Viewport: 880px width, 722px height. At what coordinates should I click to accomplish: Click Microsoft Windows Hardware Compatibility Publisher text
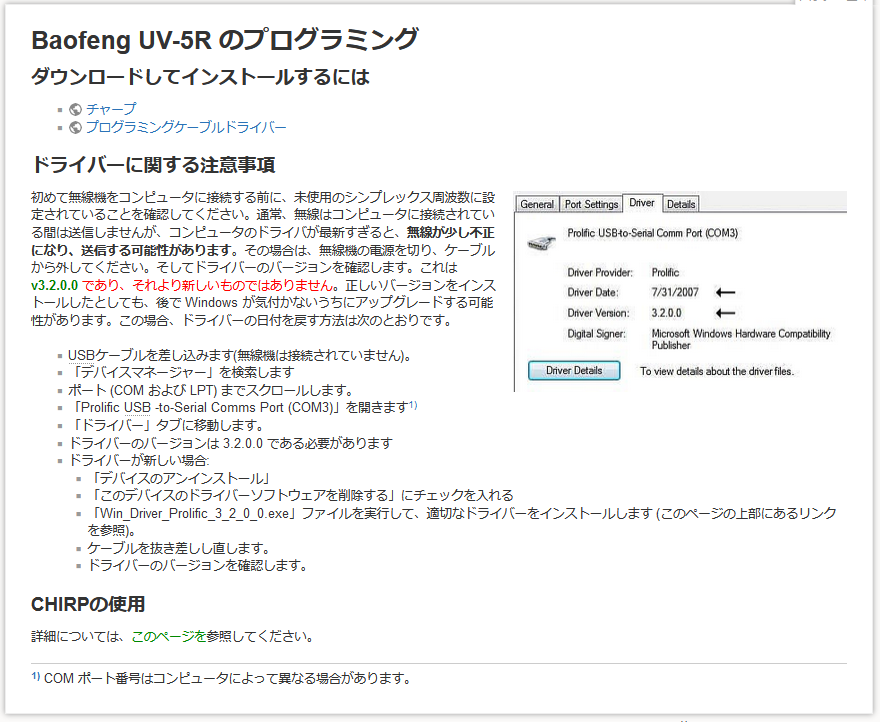[741, 339]
